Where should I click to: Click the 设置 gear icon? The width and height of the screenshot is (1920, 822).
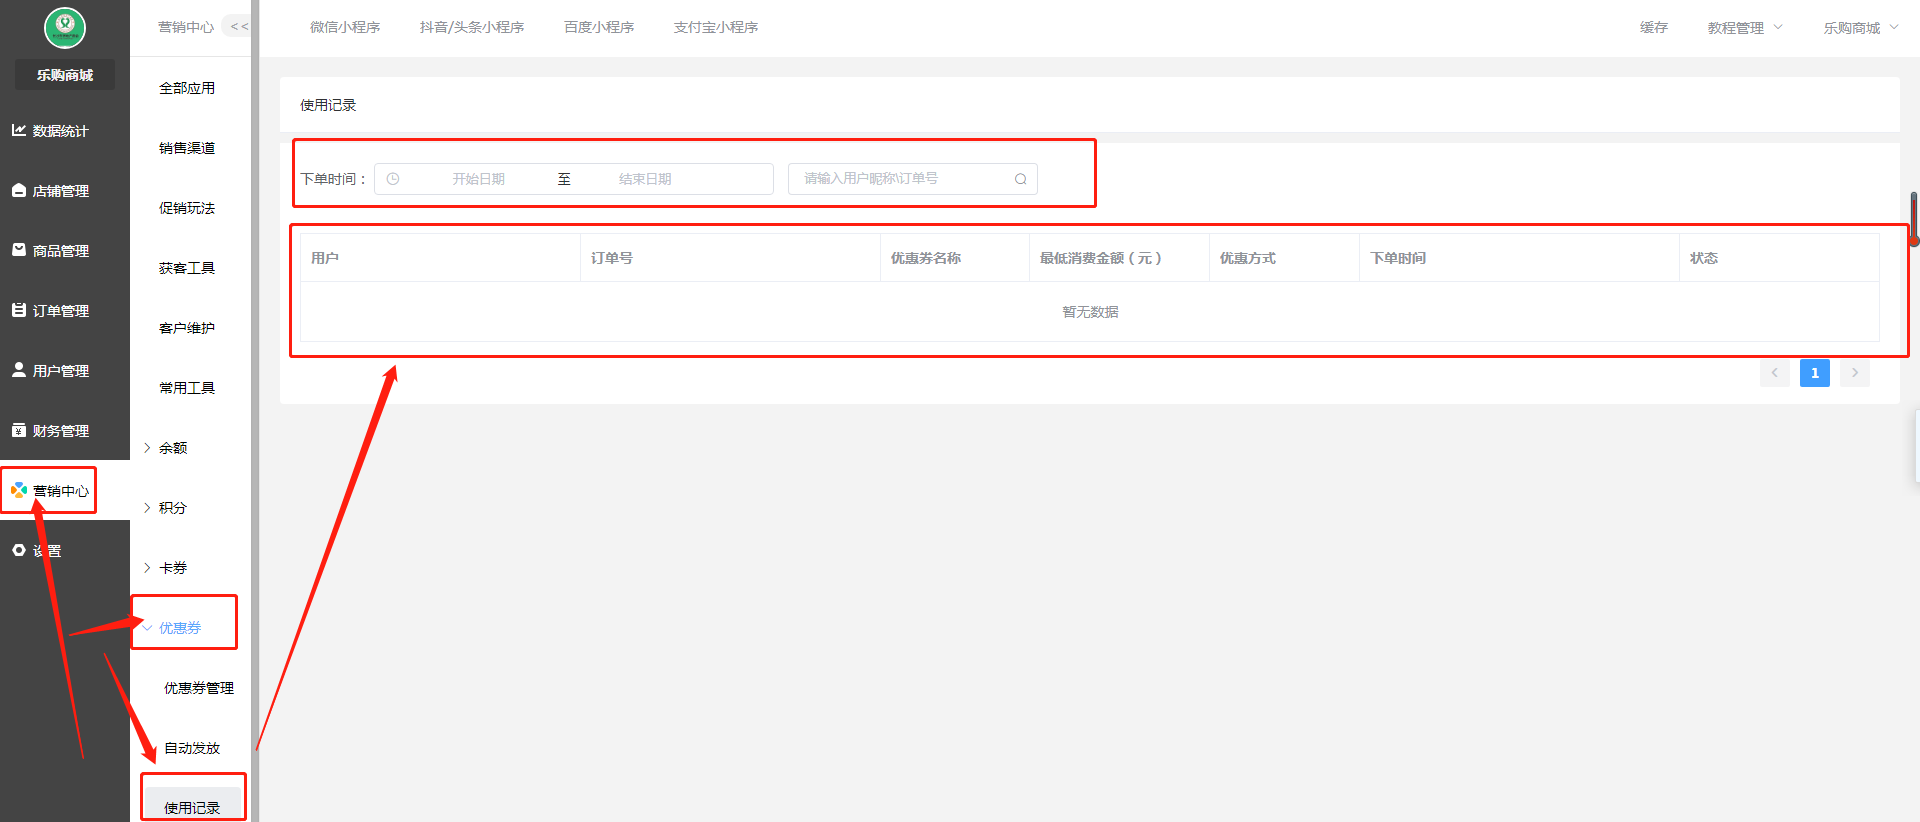click(19, 550)
